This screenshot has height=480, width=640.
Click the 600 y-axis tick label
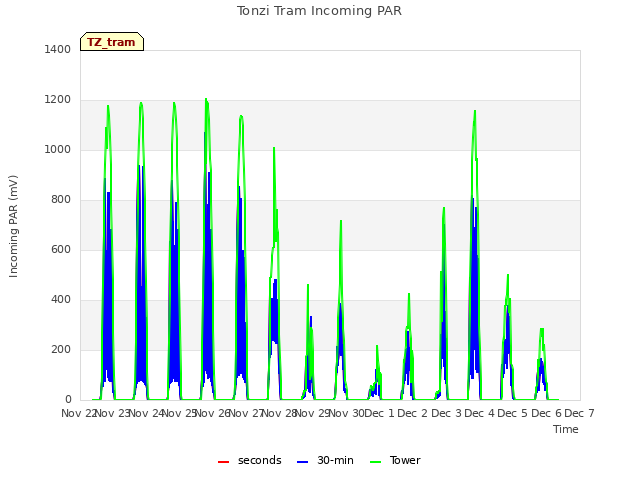[61, 249]
